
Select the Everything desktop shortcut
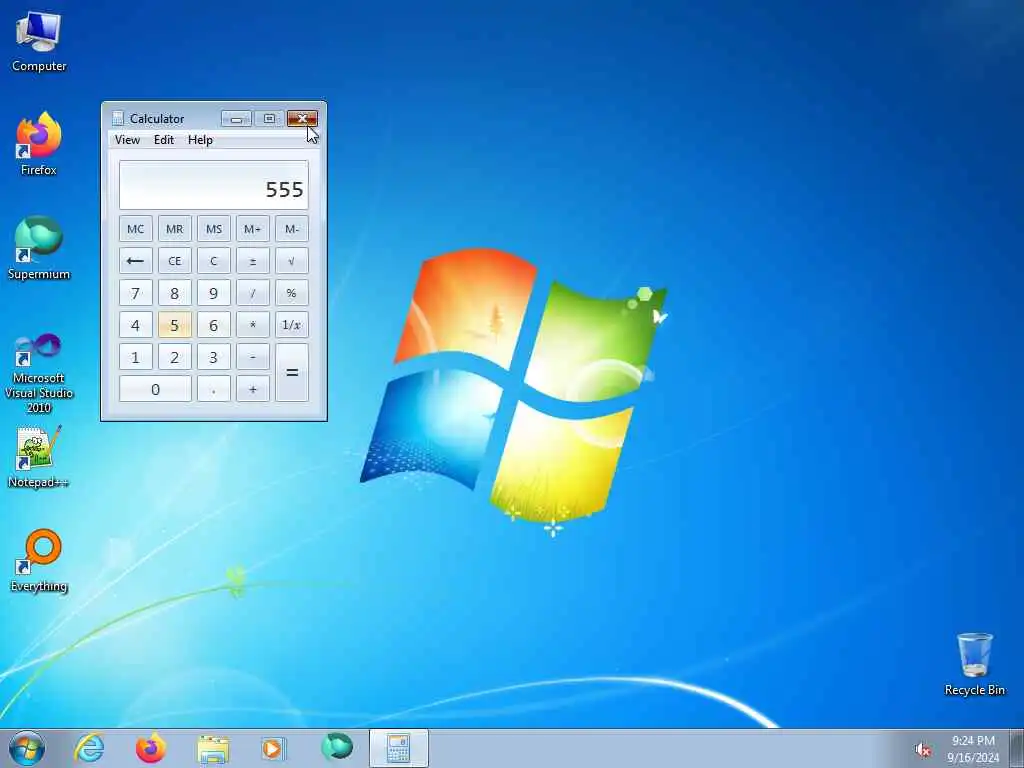coord(39,560)
